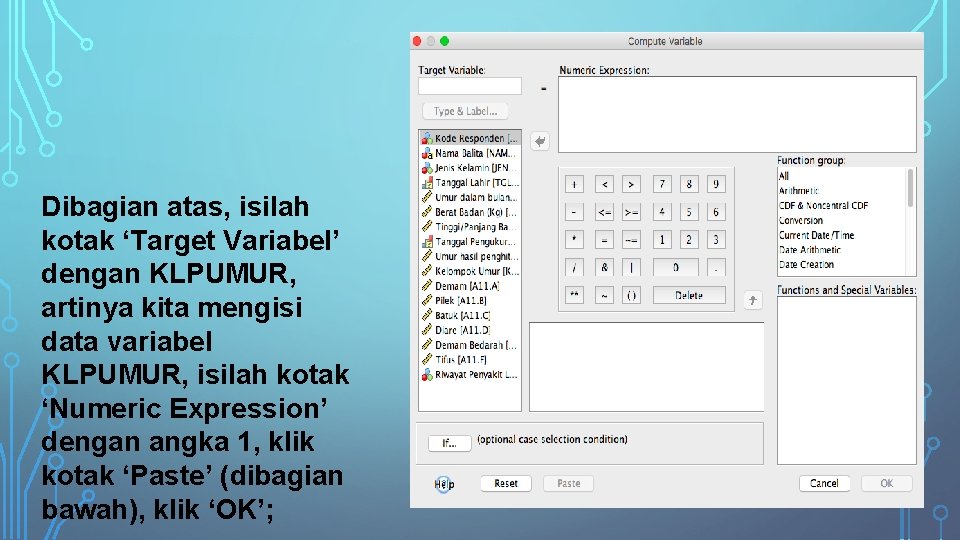Click the Reset button
The height and width of the screenshot is (540, 960).
pos(506,484)
